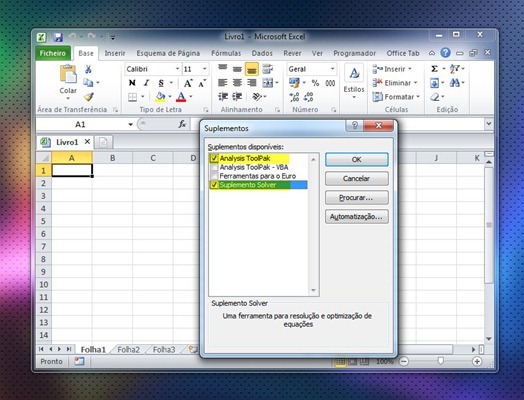
Task: Switch to the Folha2 sheet tab
Action: (x=129, y=350)
